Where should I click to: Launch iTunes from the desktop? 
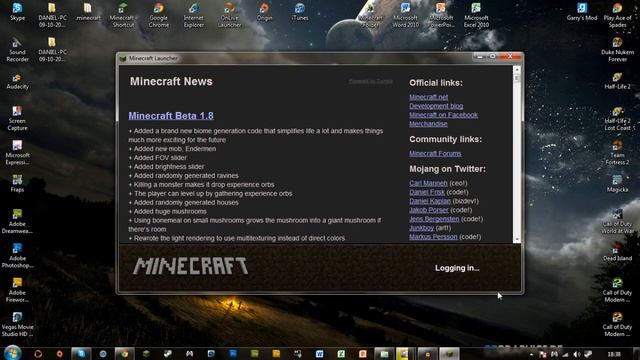click(x=300, y=11)
